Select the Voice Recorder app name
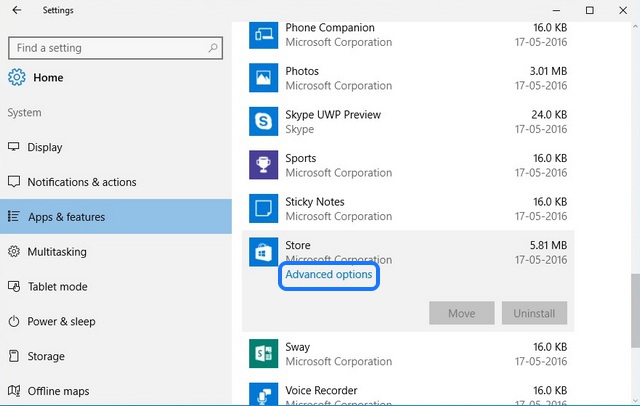The width and height of the screenshot is (640, 406). pos(321,390)
